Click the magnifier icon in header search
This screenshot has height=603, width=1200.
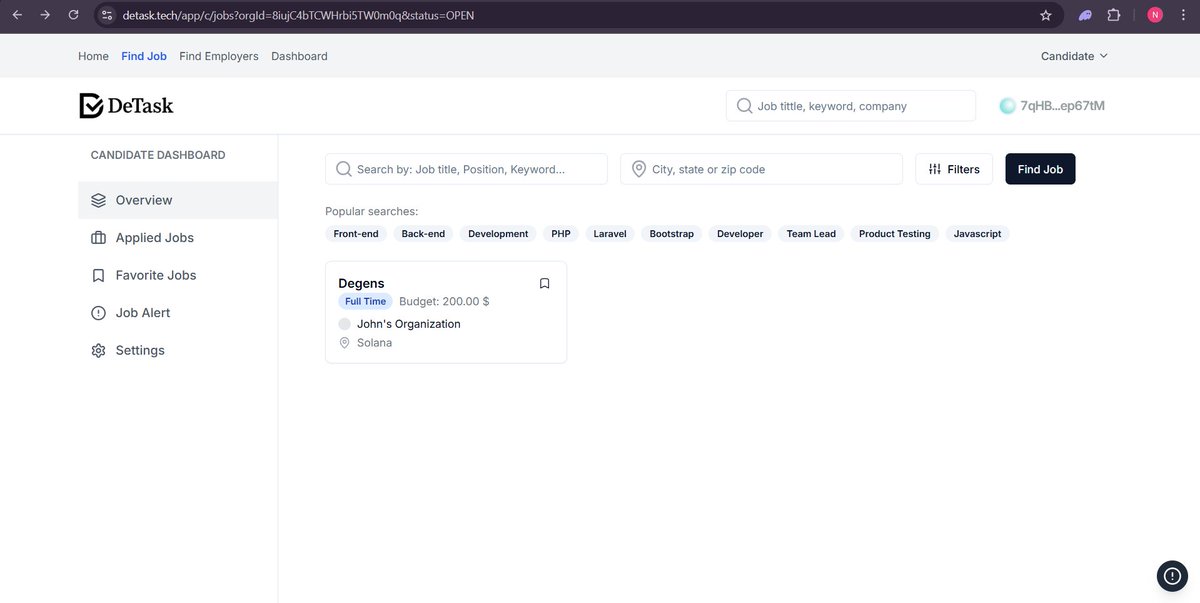(x=744, y=105)
